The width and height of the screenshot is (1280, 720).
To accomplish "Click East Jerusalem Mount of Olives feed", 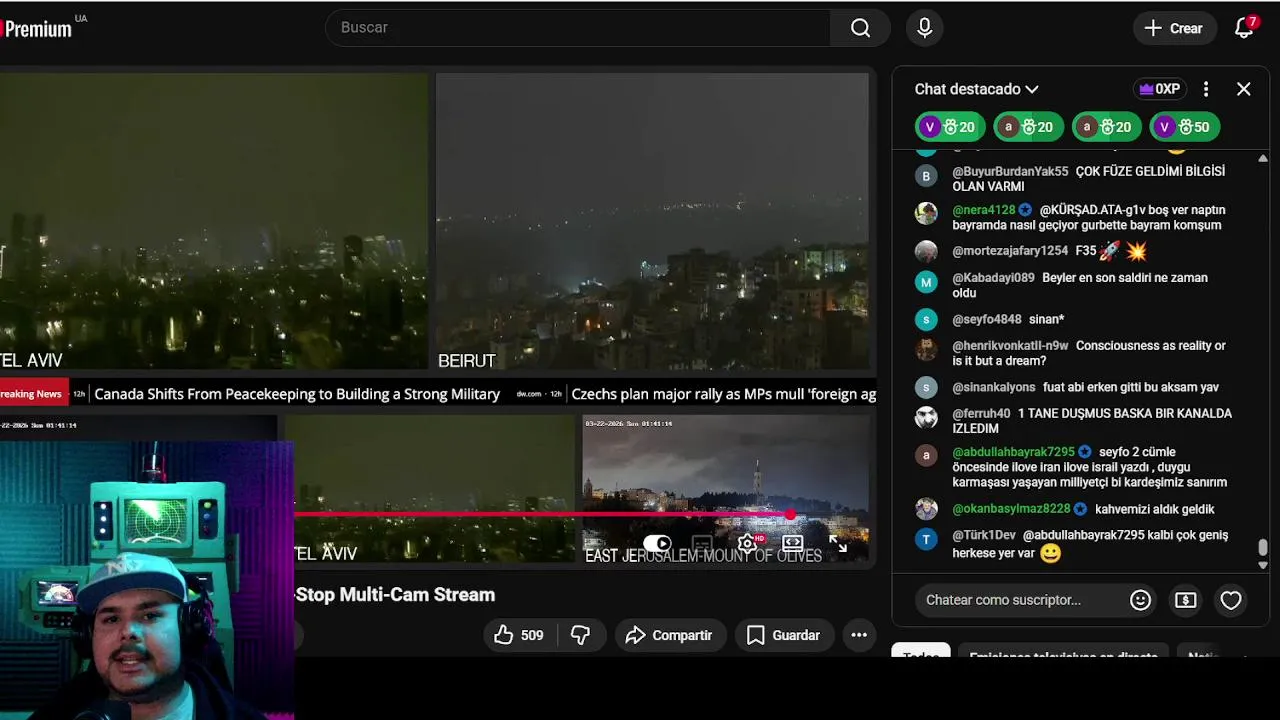I will click(725, 488).
